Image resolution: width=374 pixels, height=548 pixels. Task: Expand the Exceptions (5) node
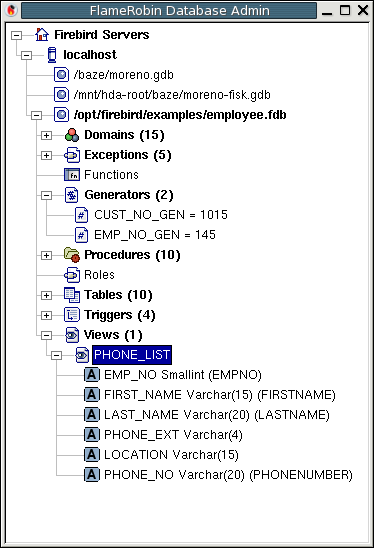pos(46,155)
